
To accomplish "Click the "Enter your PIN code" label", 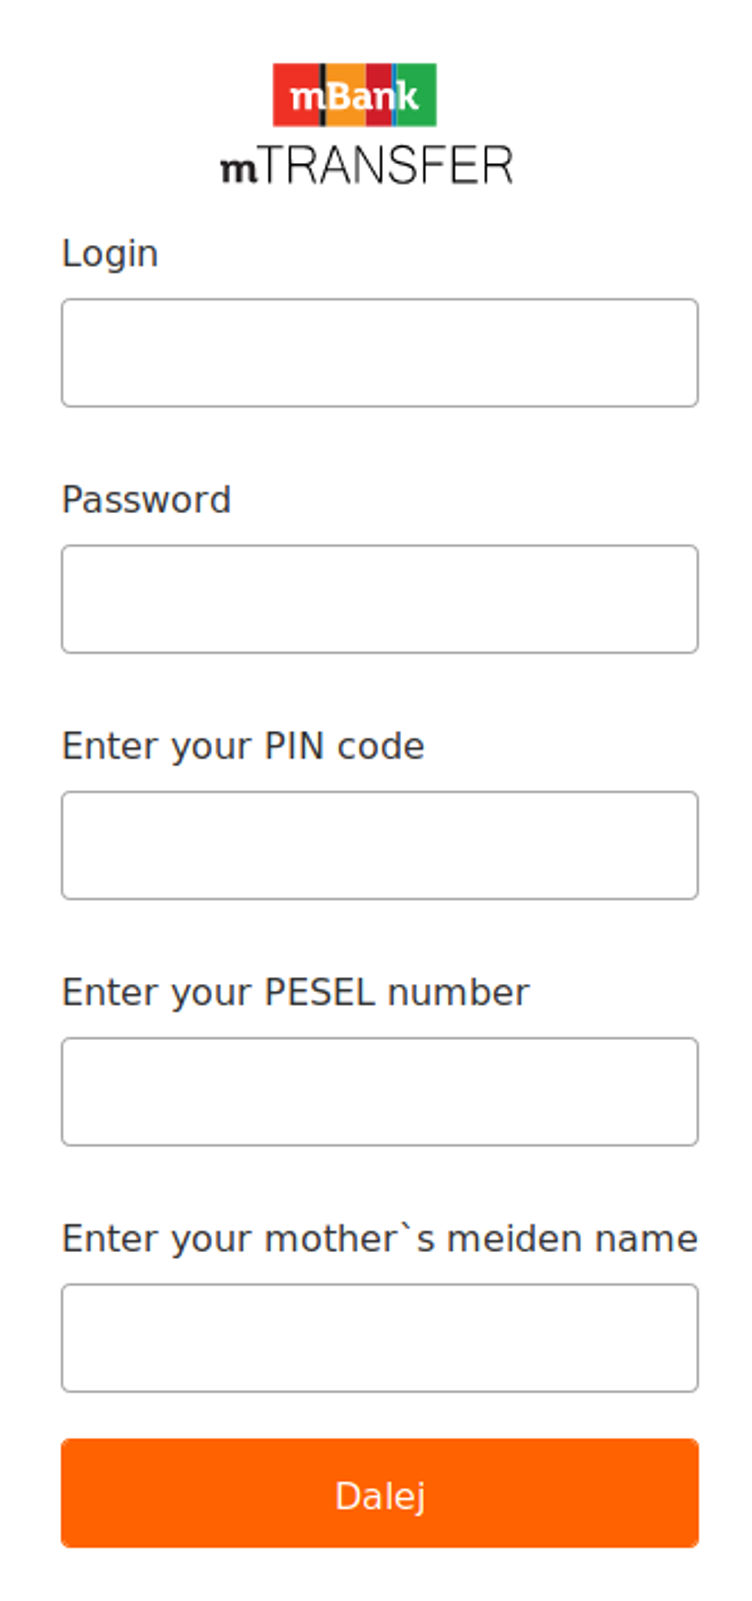I will 243,746.
